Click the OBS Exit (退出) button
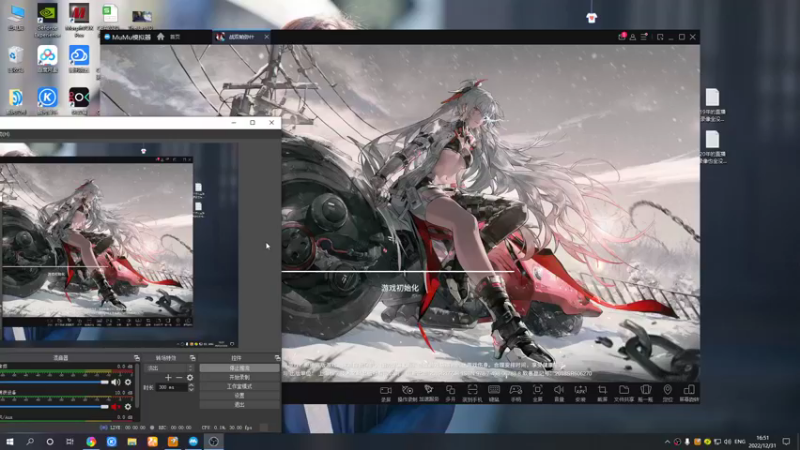Screen dimensions: 800x450 [x=239, y=405]
